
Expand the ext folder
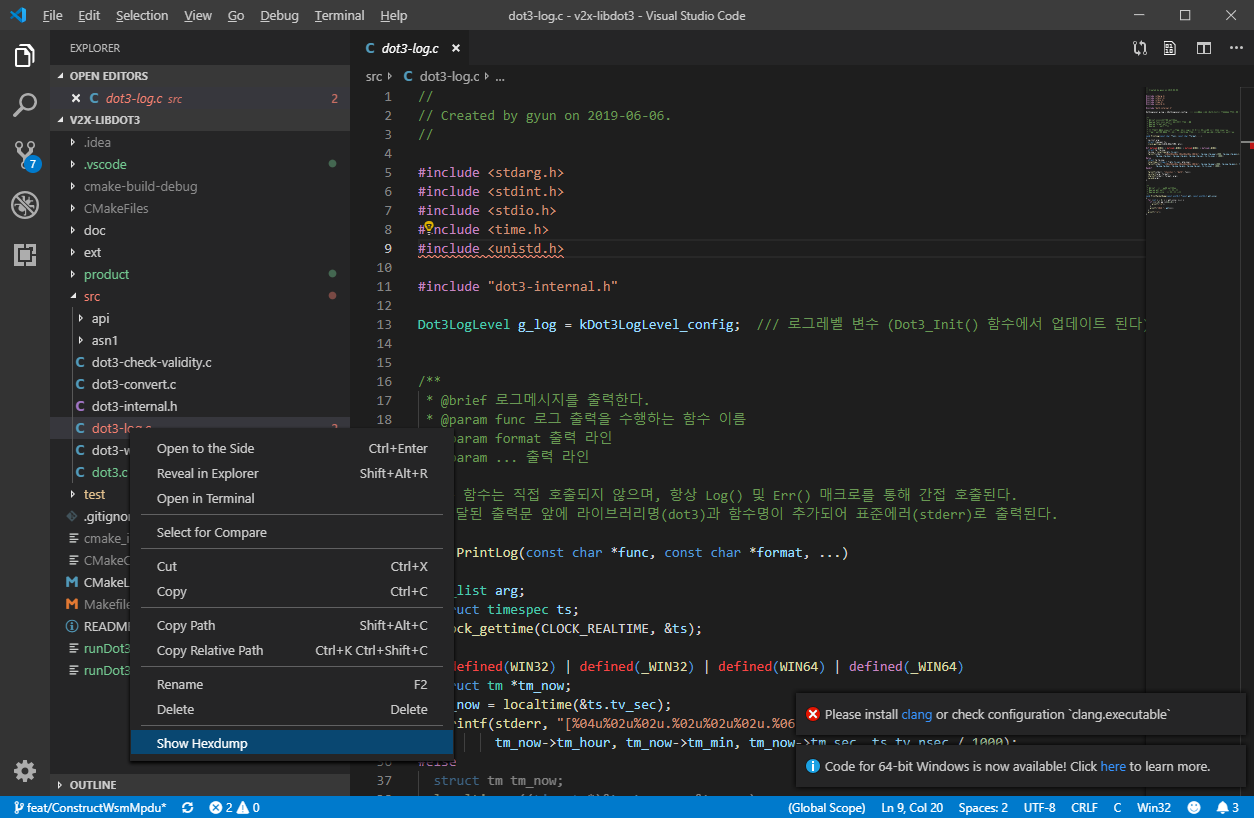200,252
